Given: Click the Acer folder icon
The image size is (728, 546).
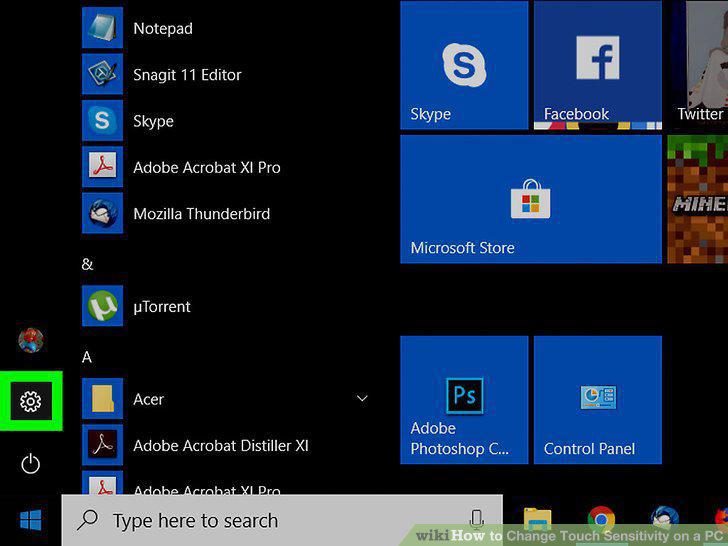Looking at the screenshot, I should click(x=102, y=398).
